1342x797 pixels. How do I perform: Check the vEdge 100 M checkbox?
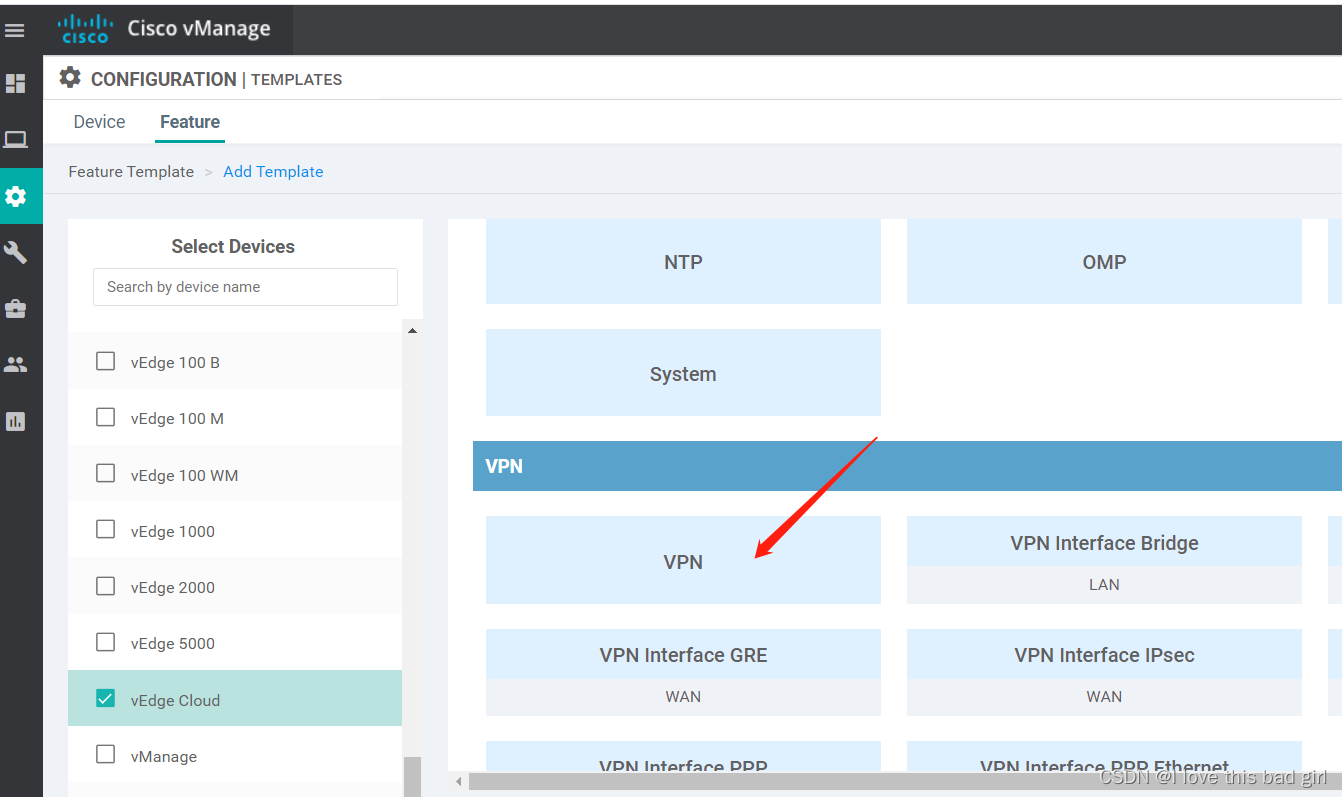(105, 417)
